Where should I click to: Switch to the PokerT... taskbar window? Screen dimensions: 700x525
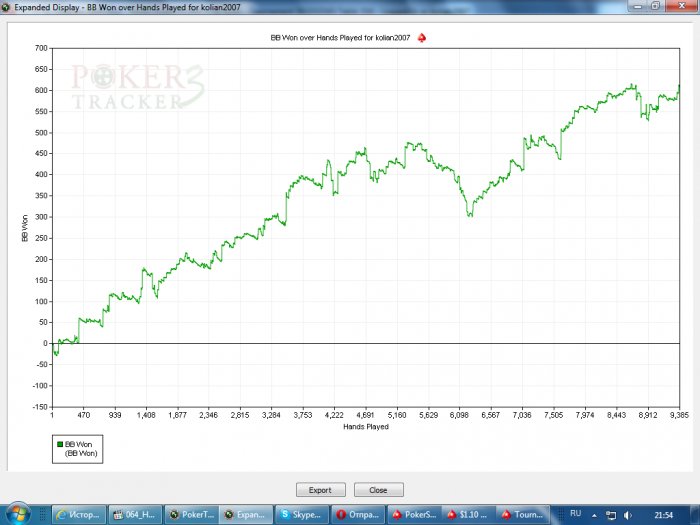(x=191, y=515)
